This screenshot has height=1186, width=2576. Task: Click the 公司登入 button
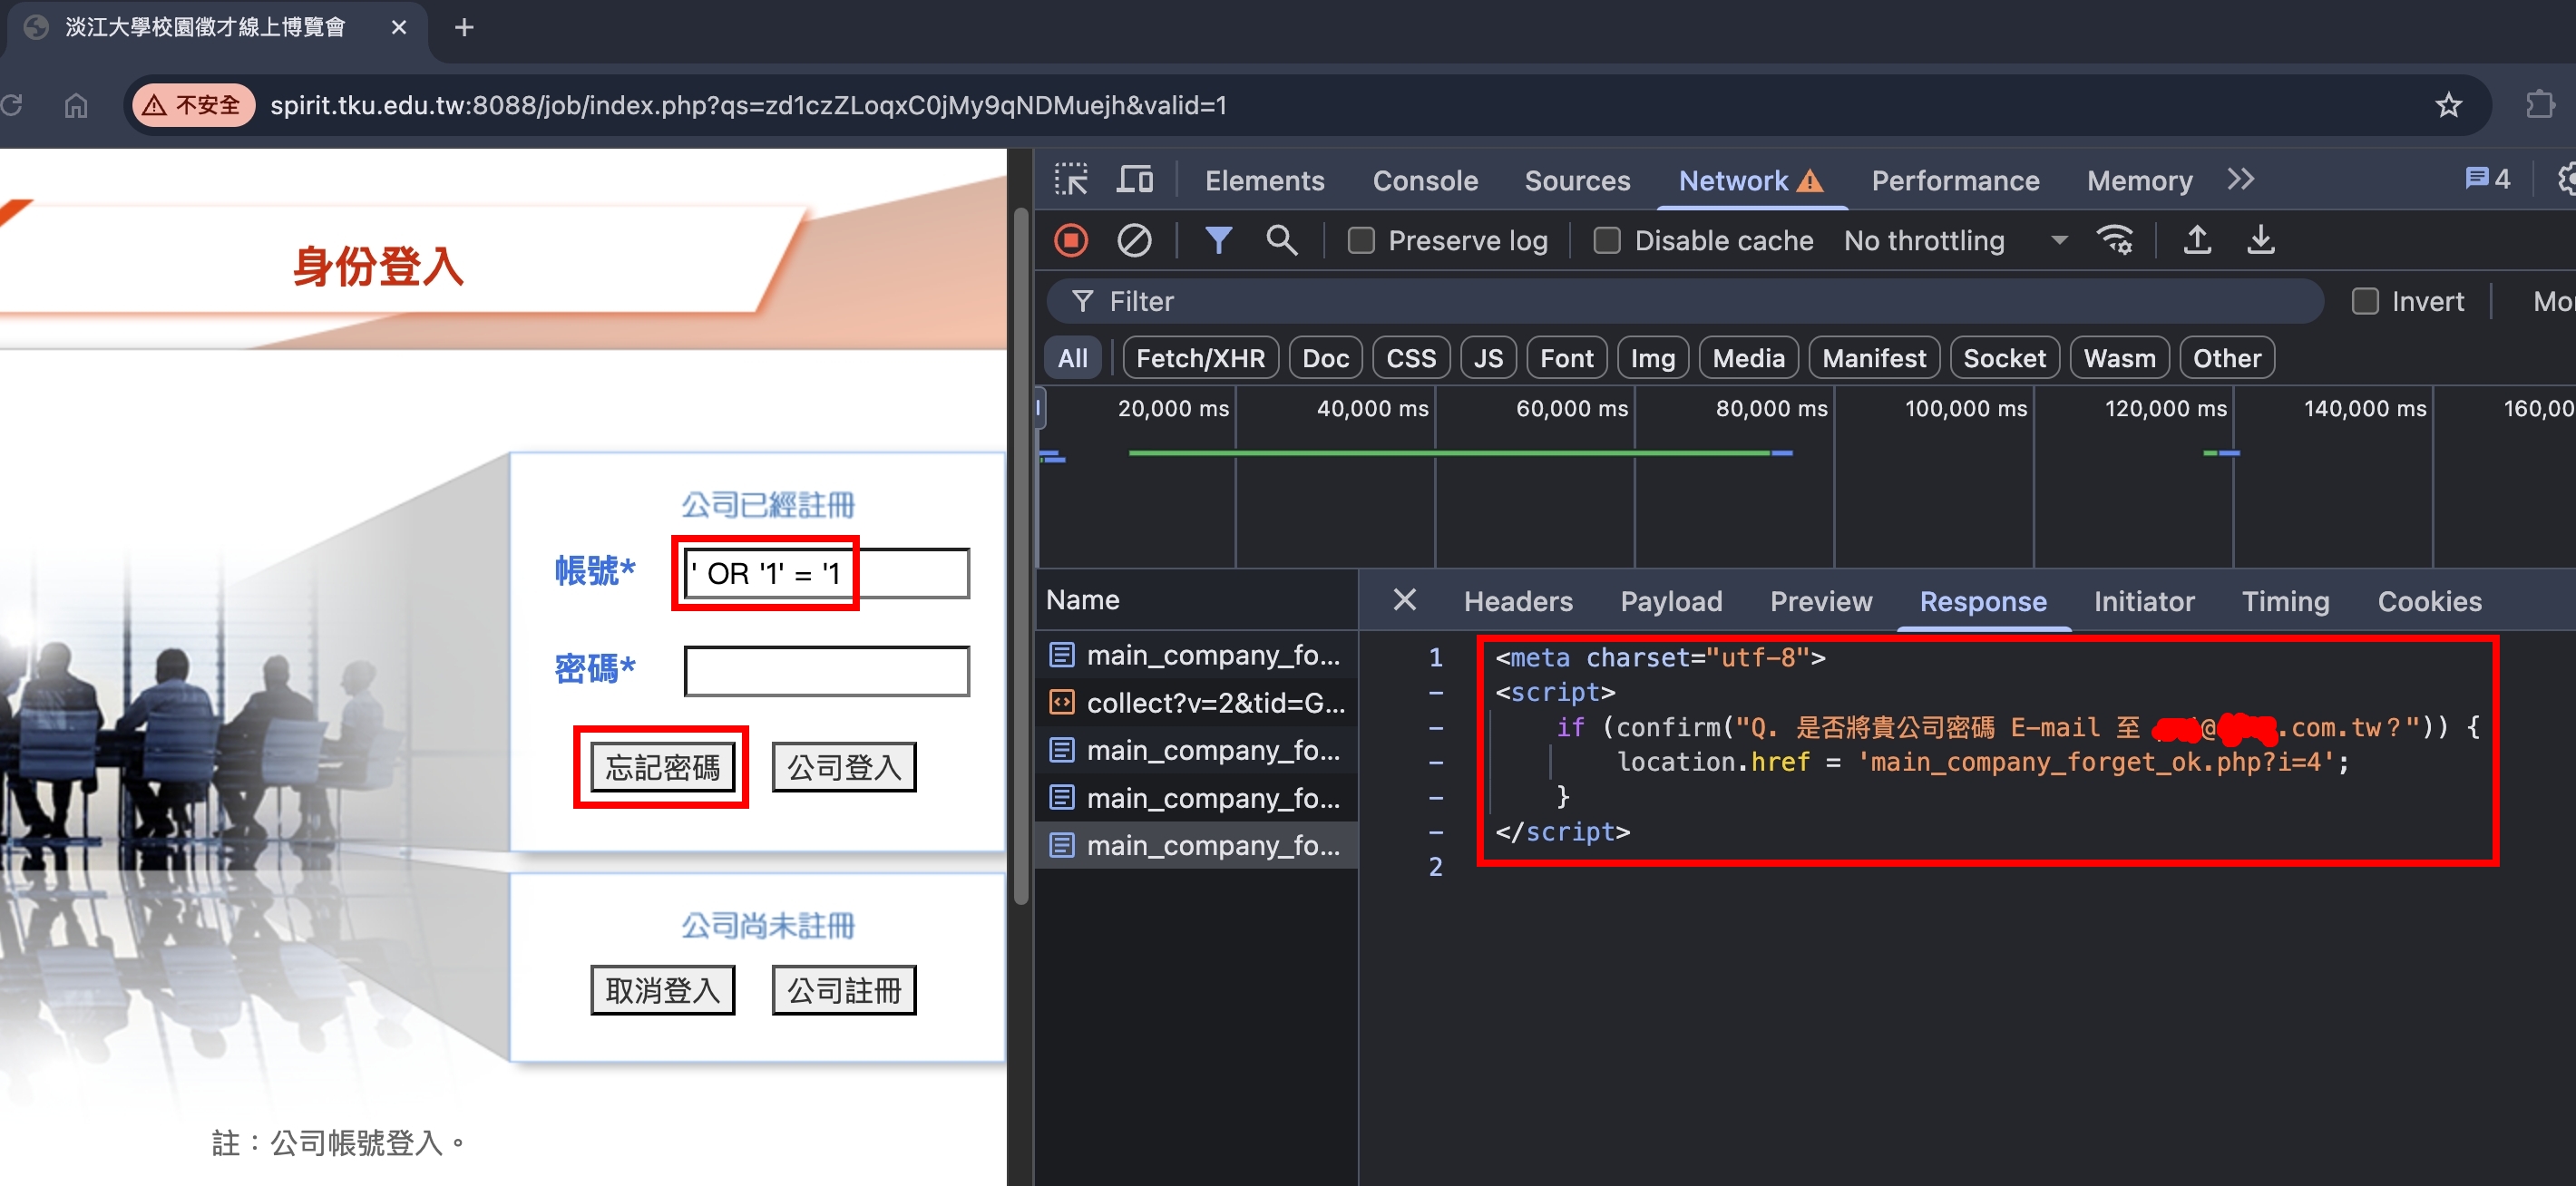pos(844,767)
